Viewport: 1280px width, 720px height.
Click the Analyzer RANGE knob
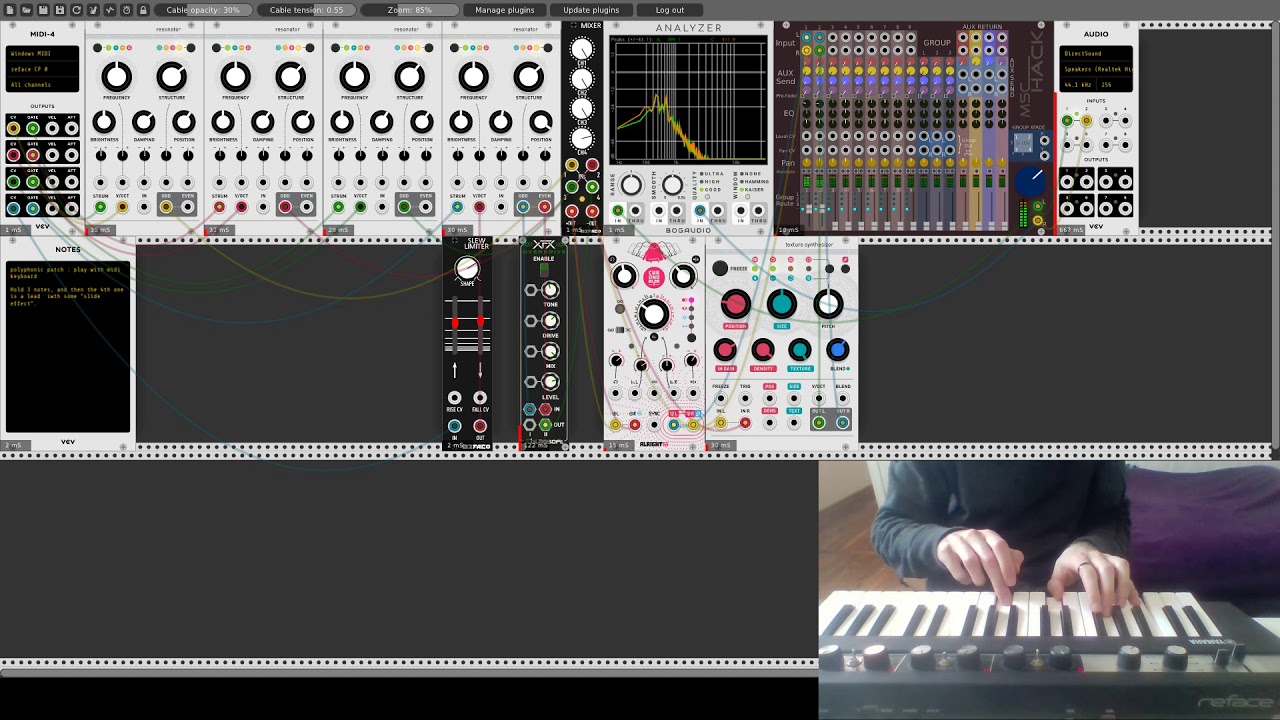(x=631, y=184)
